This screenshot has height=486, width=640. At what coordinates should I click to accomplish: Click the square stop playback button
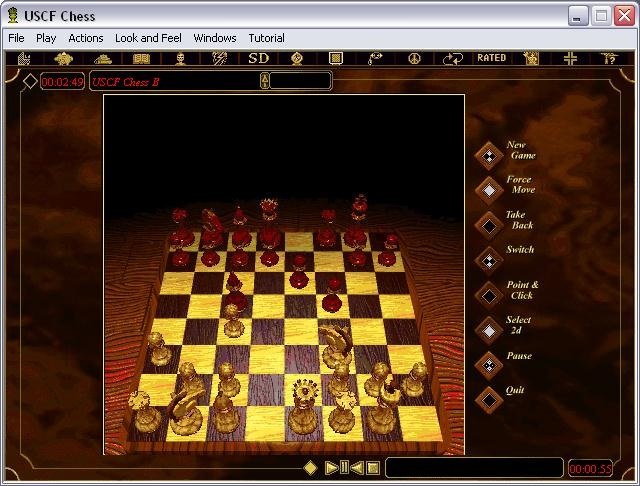pyautogui.click(x=372, y=467)
